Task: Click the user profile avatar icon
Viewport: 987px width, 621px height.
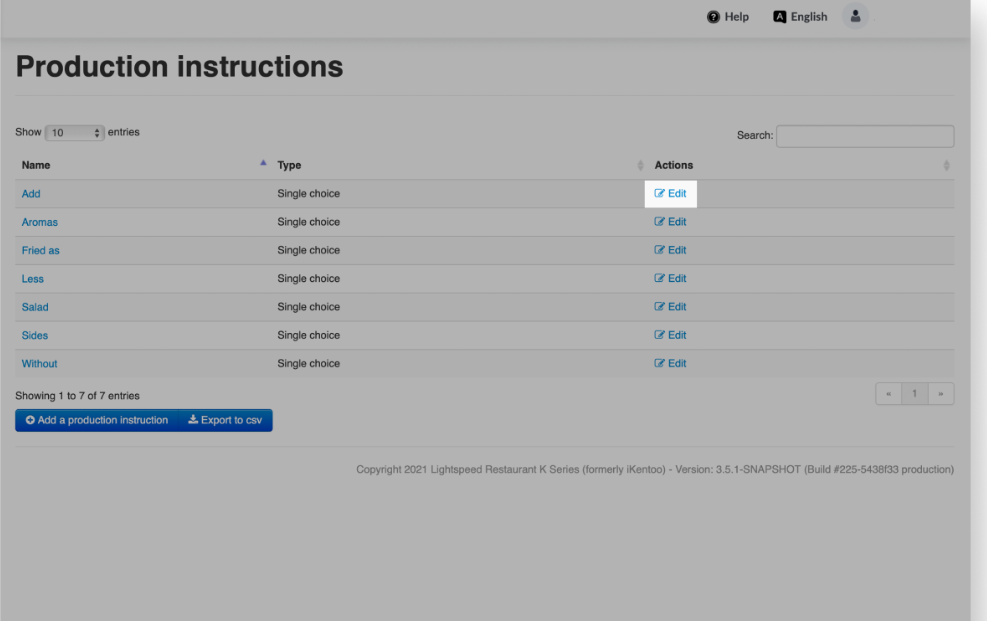Action: (855, 16)
